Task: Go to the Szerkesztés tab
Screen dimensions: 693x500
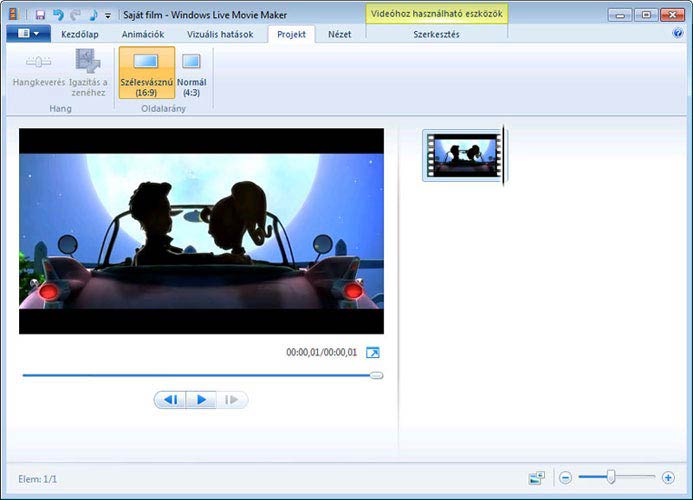Action: (x=436, y=34)
